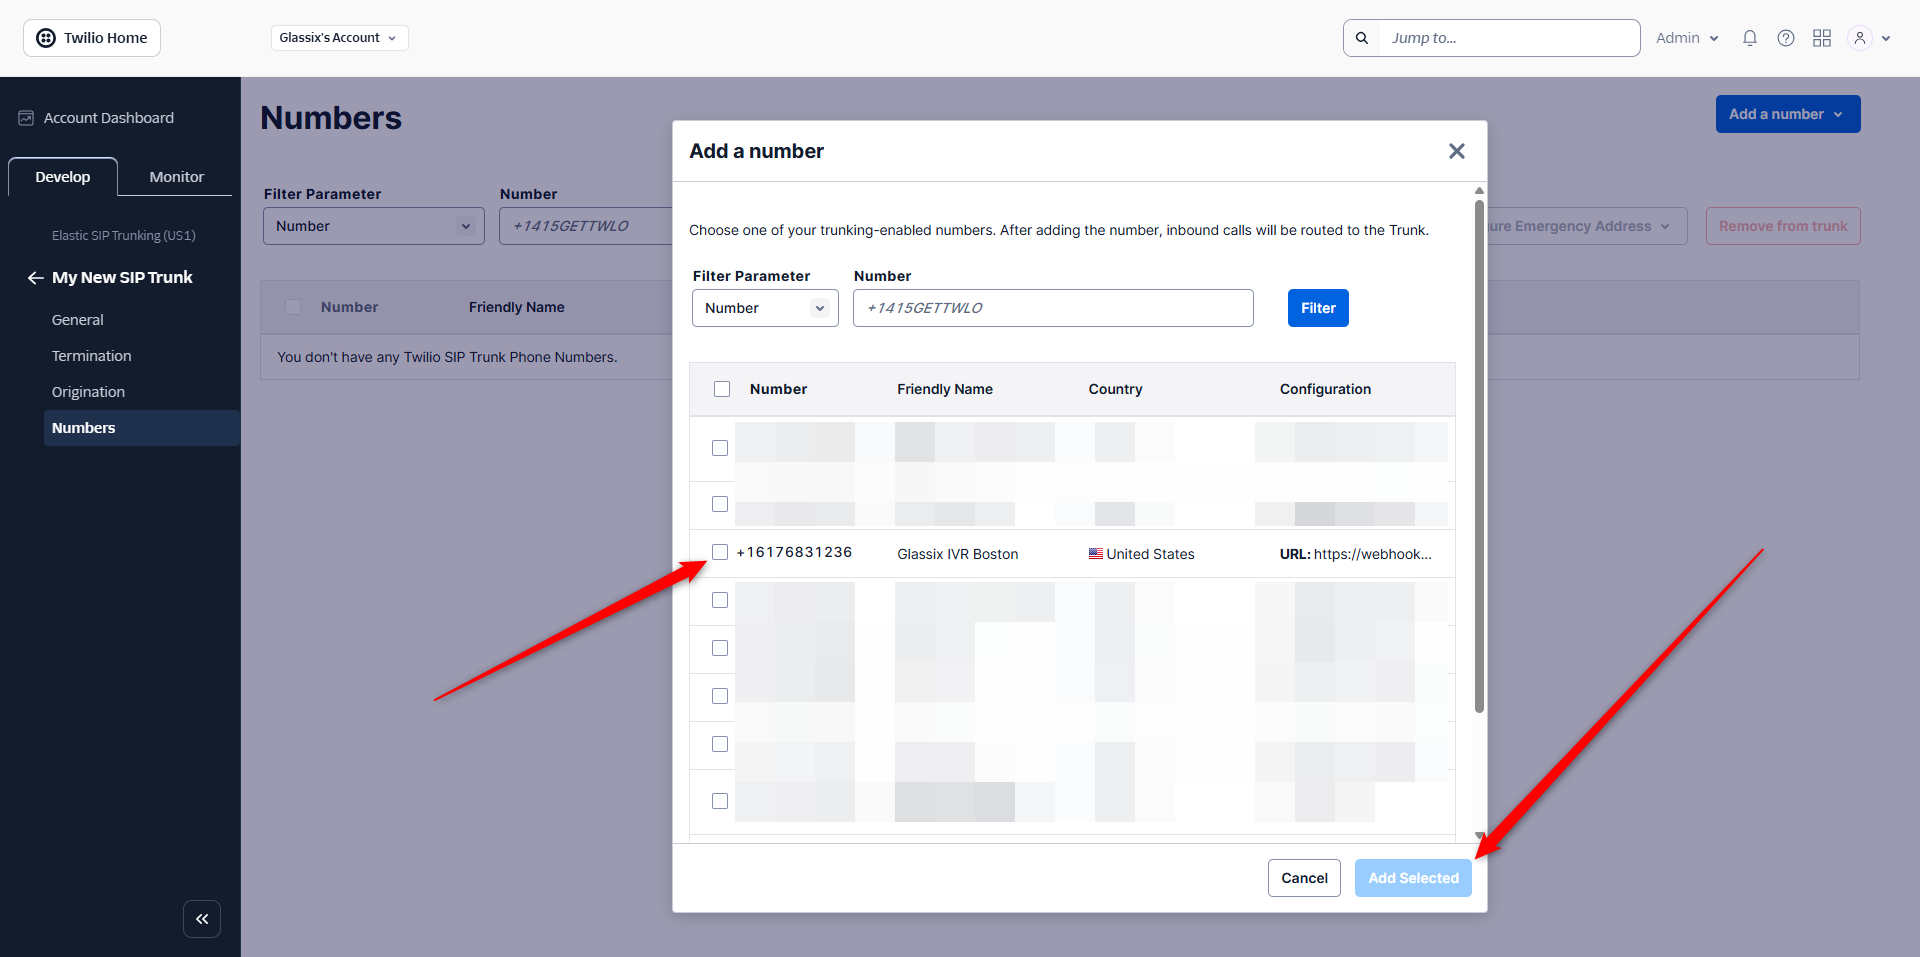
Task: Click the Twilio Home logo icon
Action: tap(46, 38)
